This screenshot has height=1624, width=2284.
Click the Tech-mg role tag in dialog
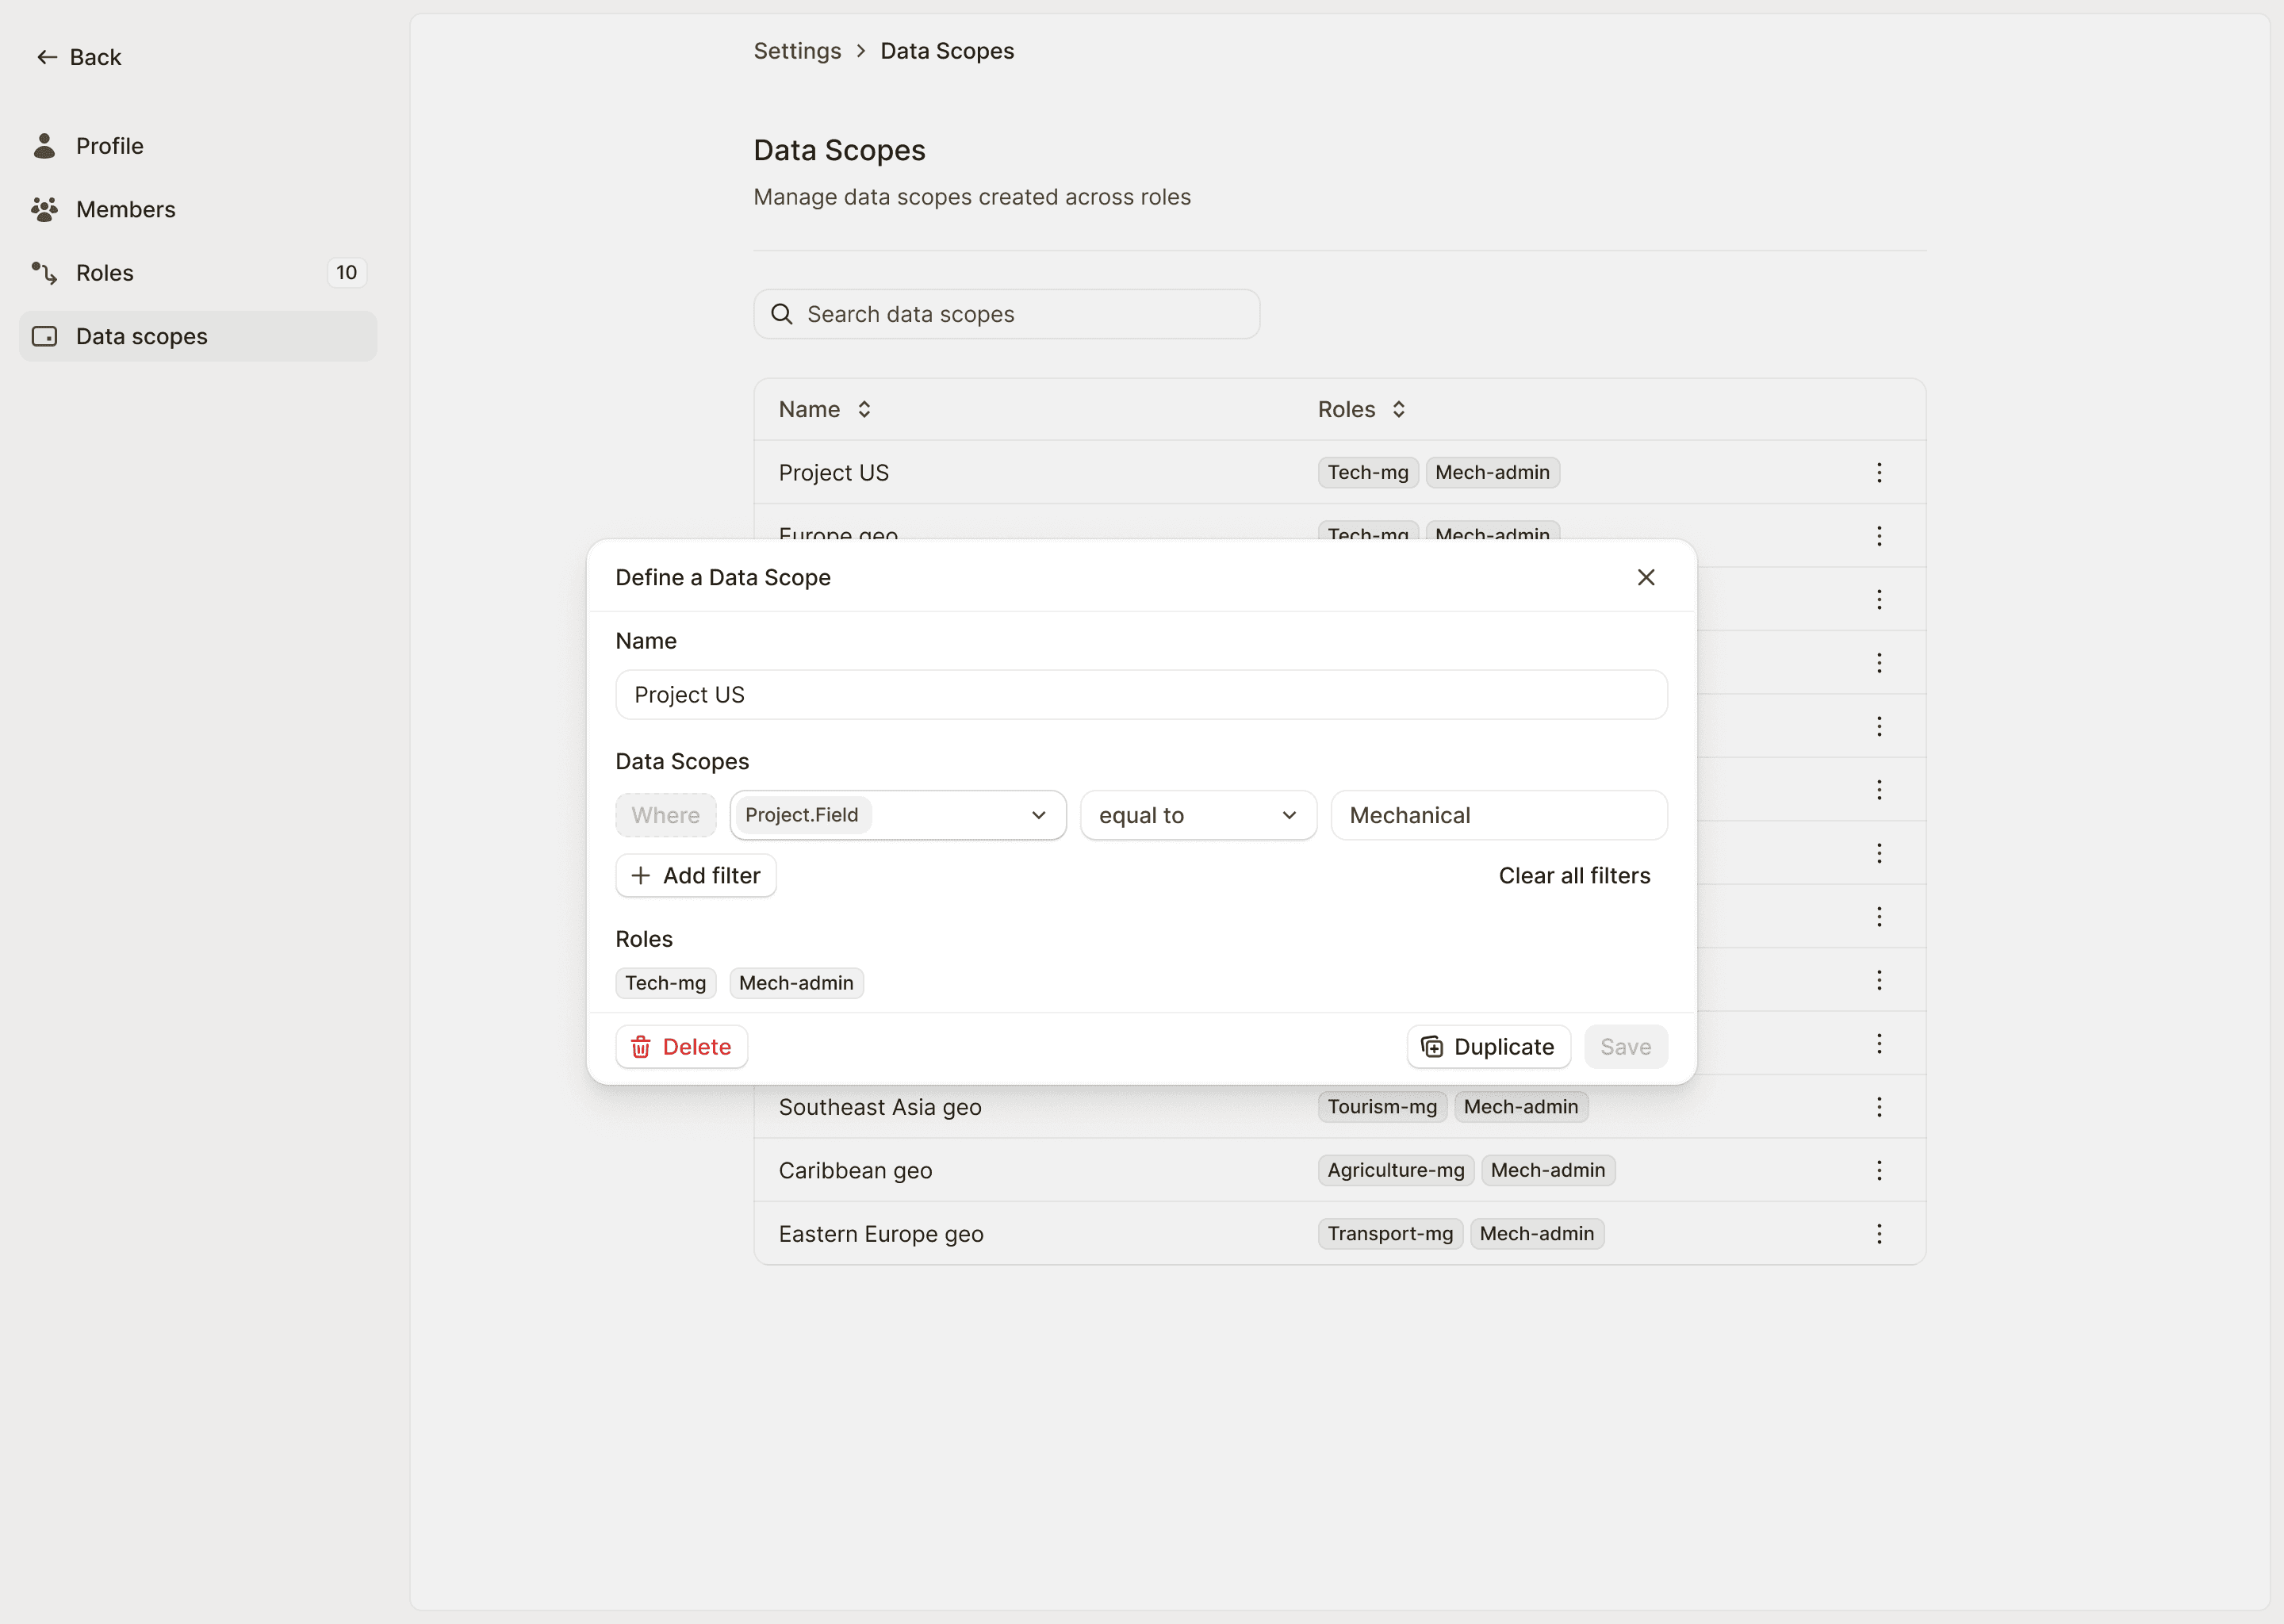(x=665, y=983)
